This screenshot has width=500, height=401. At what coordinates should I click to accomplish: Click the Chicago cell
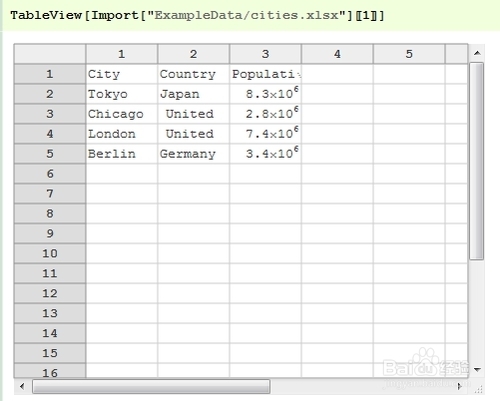122,114
